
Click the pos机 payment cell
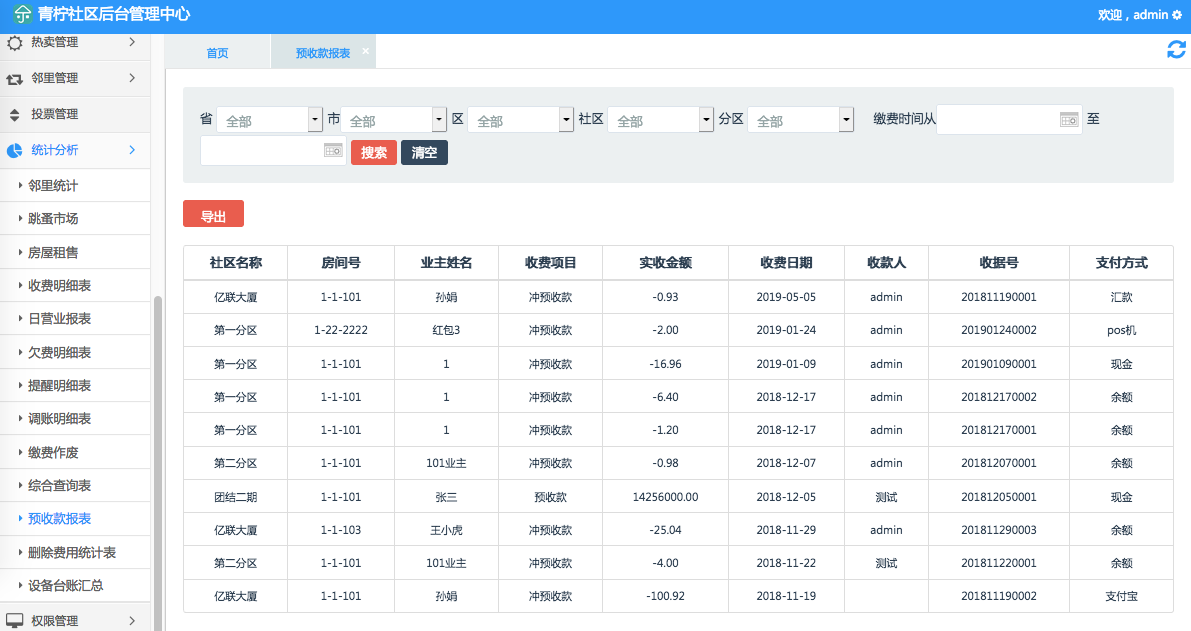(x=1121, y=330)
